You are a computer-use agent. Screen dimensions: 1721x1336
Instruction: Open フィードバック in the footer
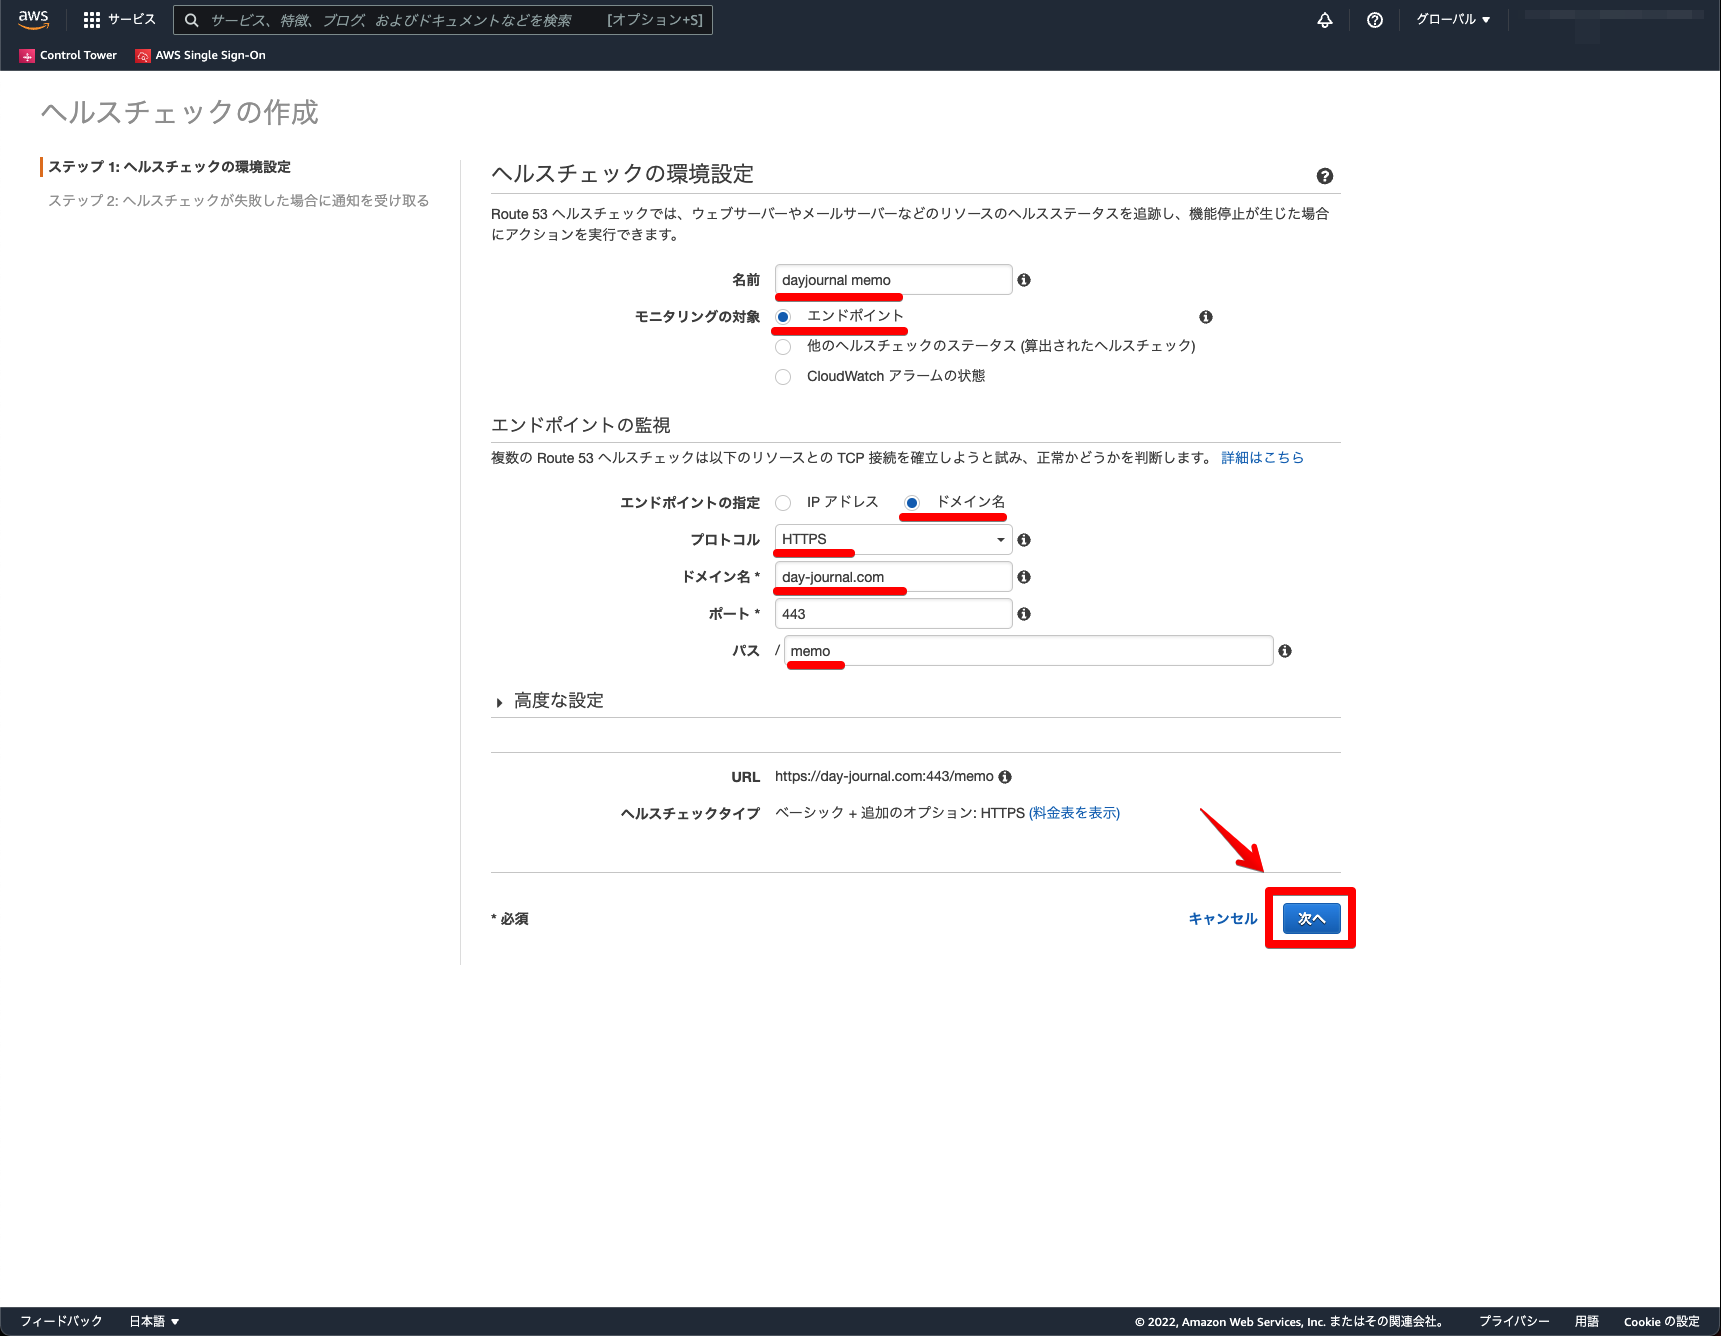tap(61, 1321)
